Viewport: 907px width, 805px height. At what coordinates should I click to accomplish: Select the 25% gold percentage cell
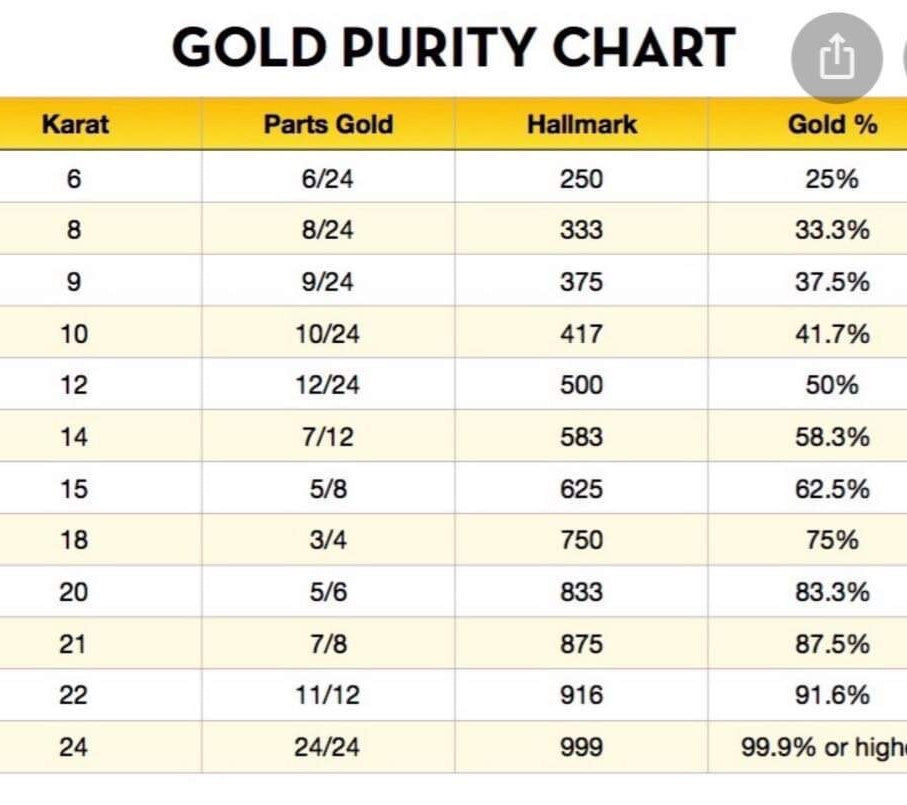coord(832,179)
